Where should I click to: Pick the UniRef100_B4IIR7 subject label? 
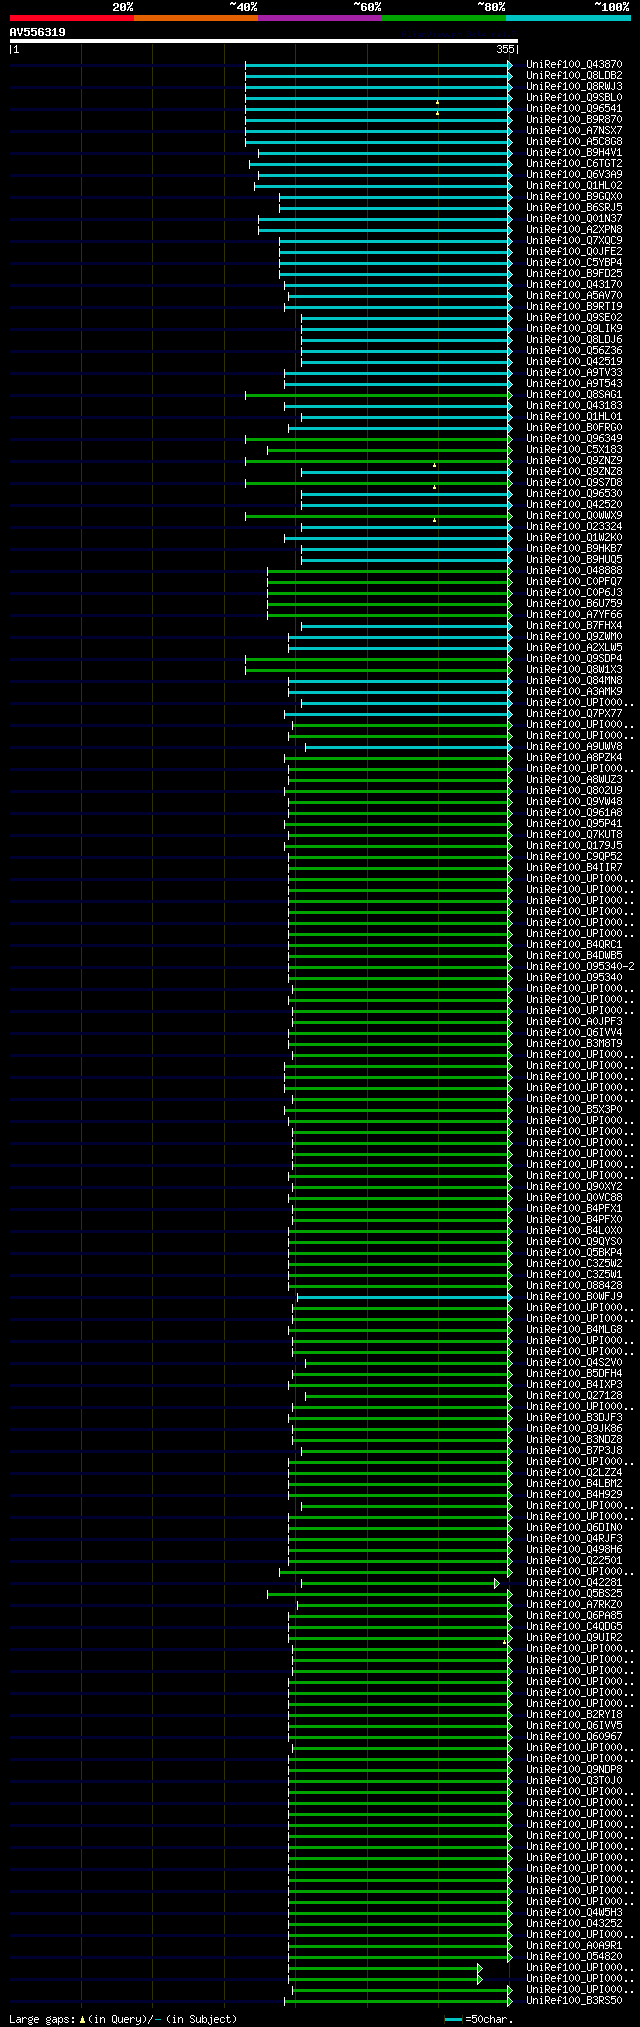tap(574, 868)
